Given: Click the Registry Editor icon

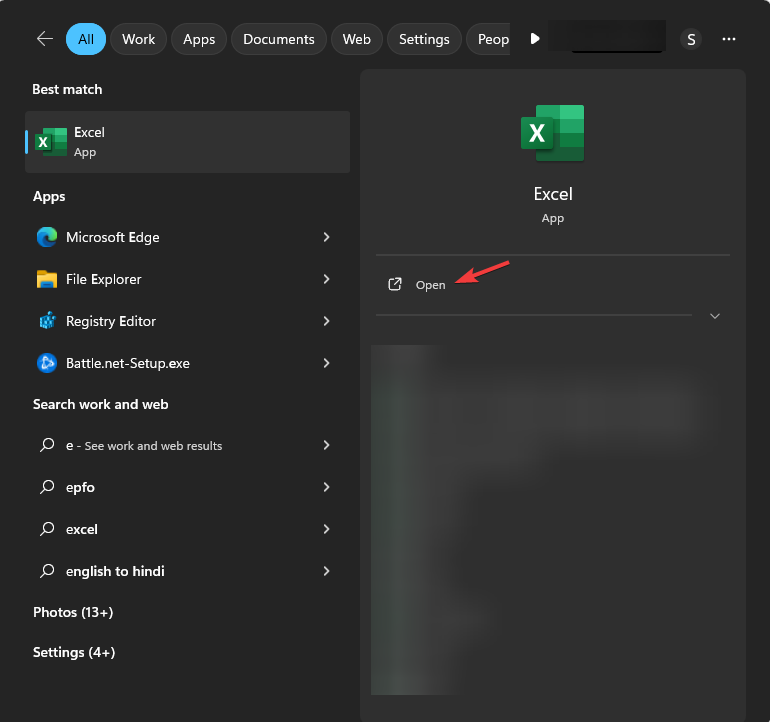Looking at the screenshot, I should pos(47,321).
